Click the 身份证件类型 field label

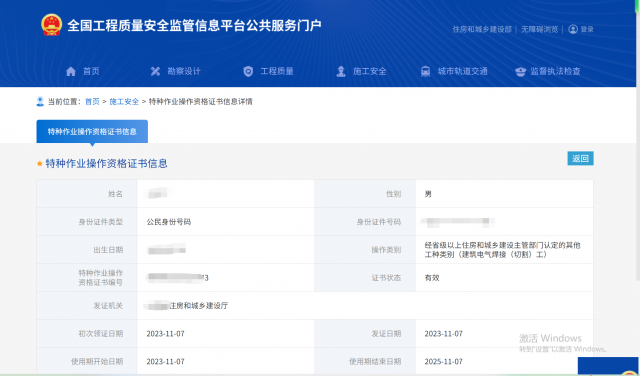(100, 222)
